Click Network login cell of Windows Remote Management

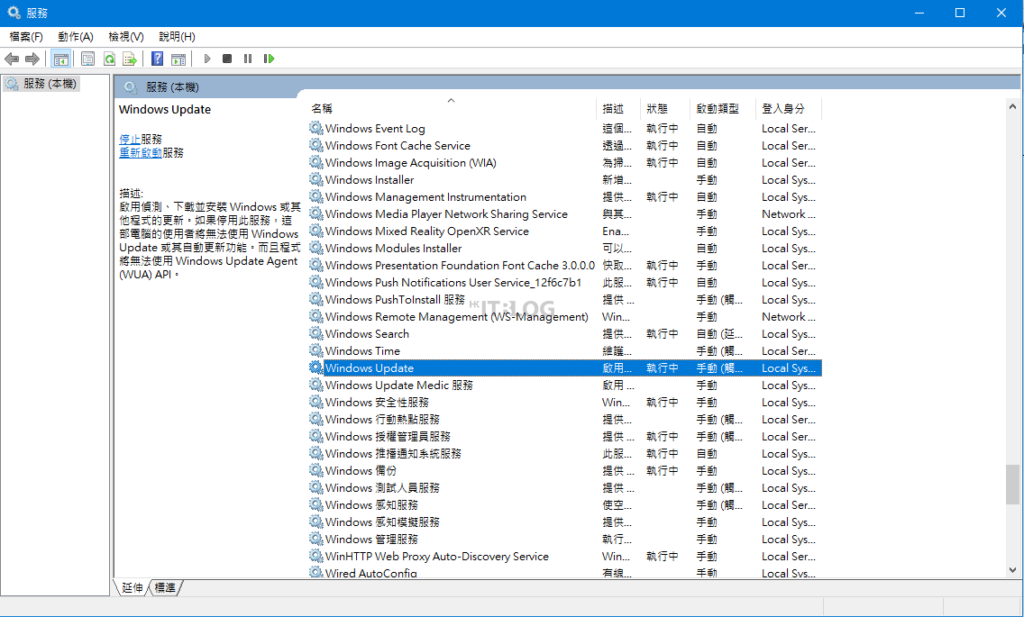pyautogui.click(x=788, y=317)
